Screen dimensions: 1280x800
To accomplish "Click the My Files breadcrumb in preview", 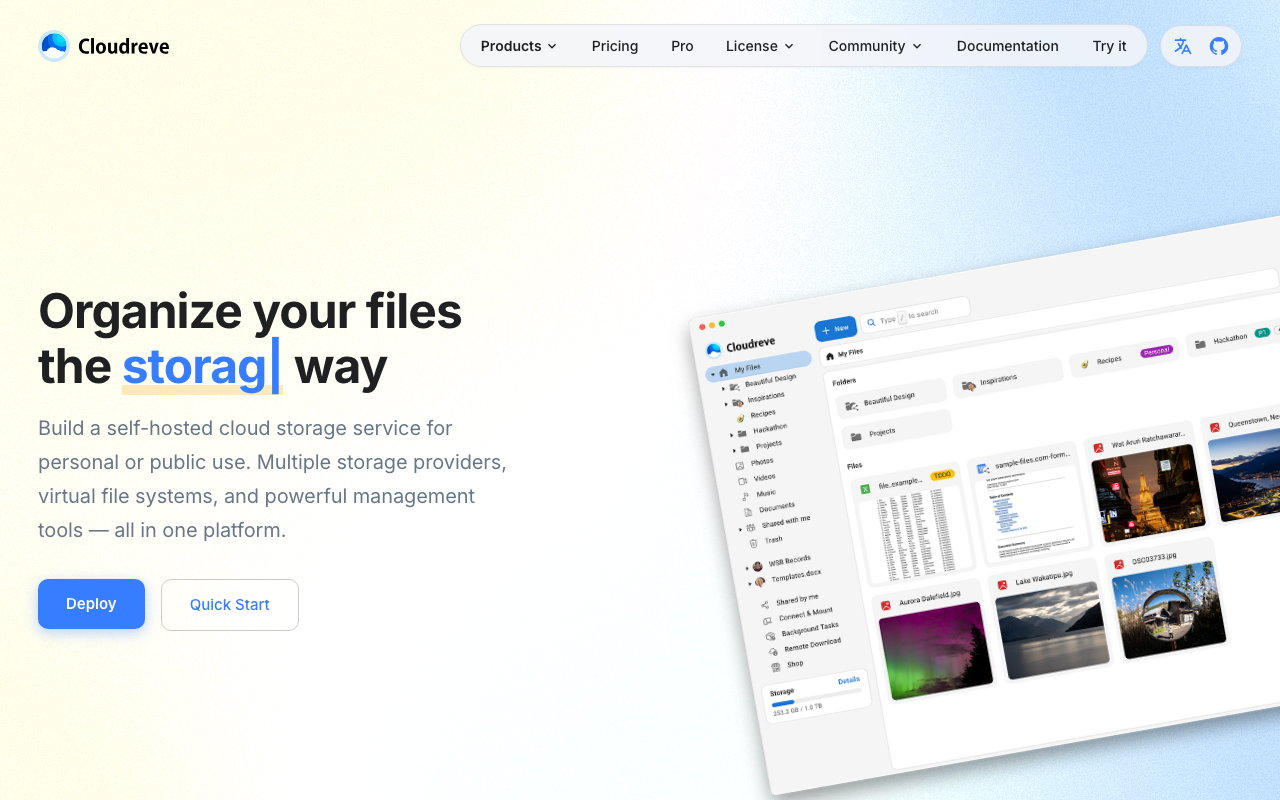I will pos(845,353).
